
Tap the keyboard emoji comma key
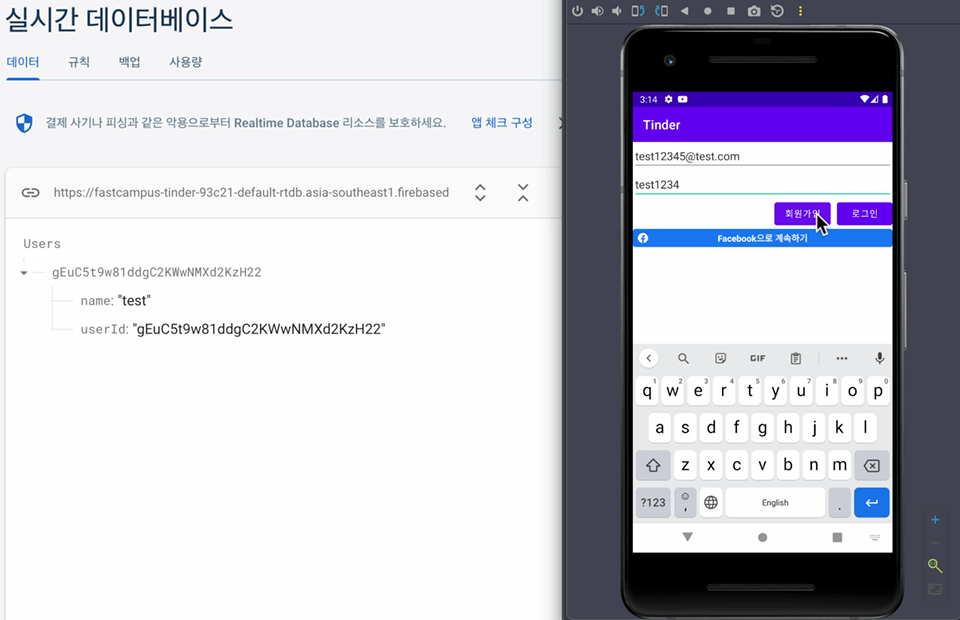685,502
